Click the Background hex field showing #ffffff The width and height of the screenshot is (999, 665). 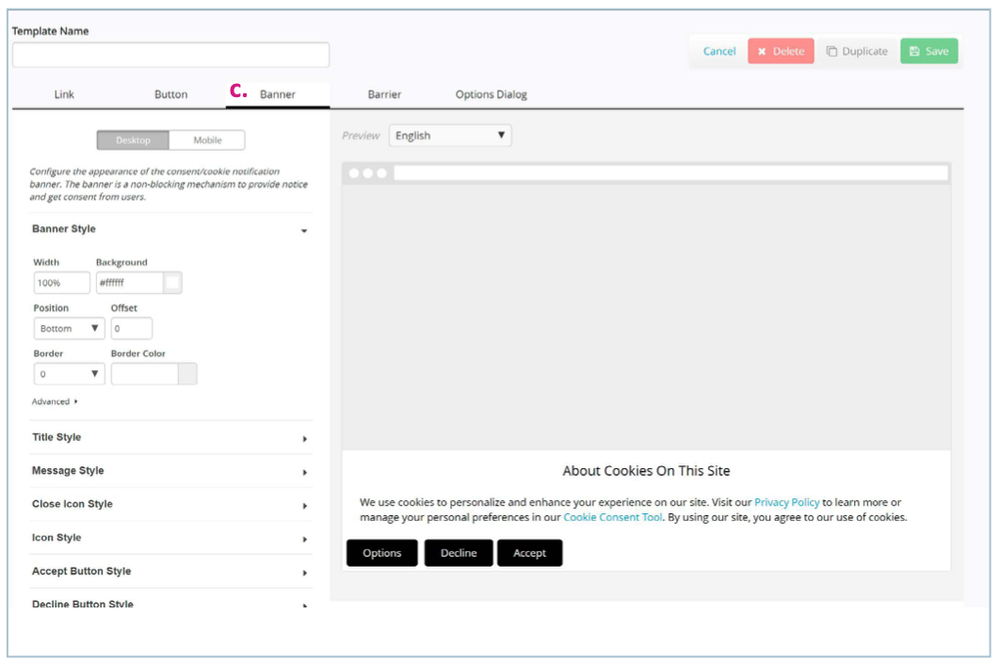tap(130, 283)
